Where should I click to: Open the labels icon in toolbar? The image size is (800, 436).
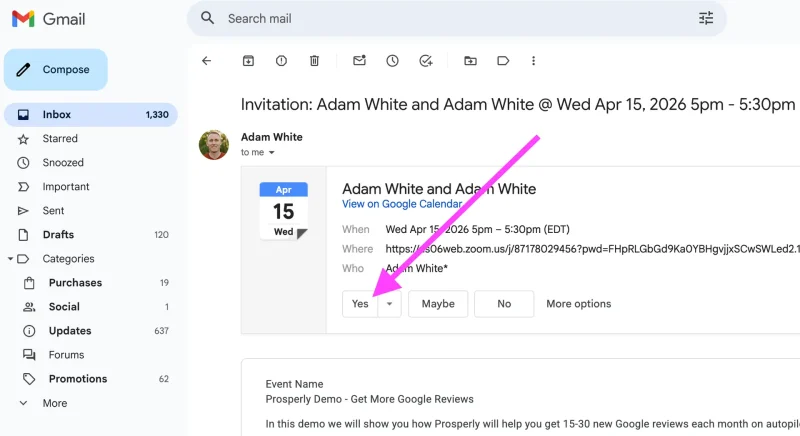point(503,61)
